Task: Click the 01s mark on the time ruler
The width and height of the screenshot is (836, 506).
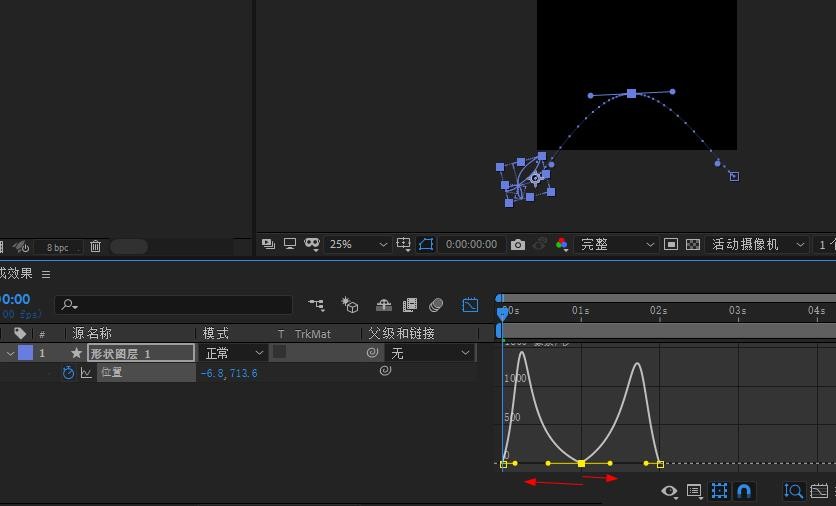Action: coord(581,310)
